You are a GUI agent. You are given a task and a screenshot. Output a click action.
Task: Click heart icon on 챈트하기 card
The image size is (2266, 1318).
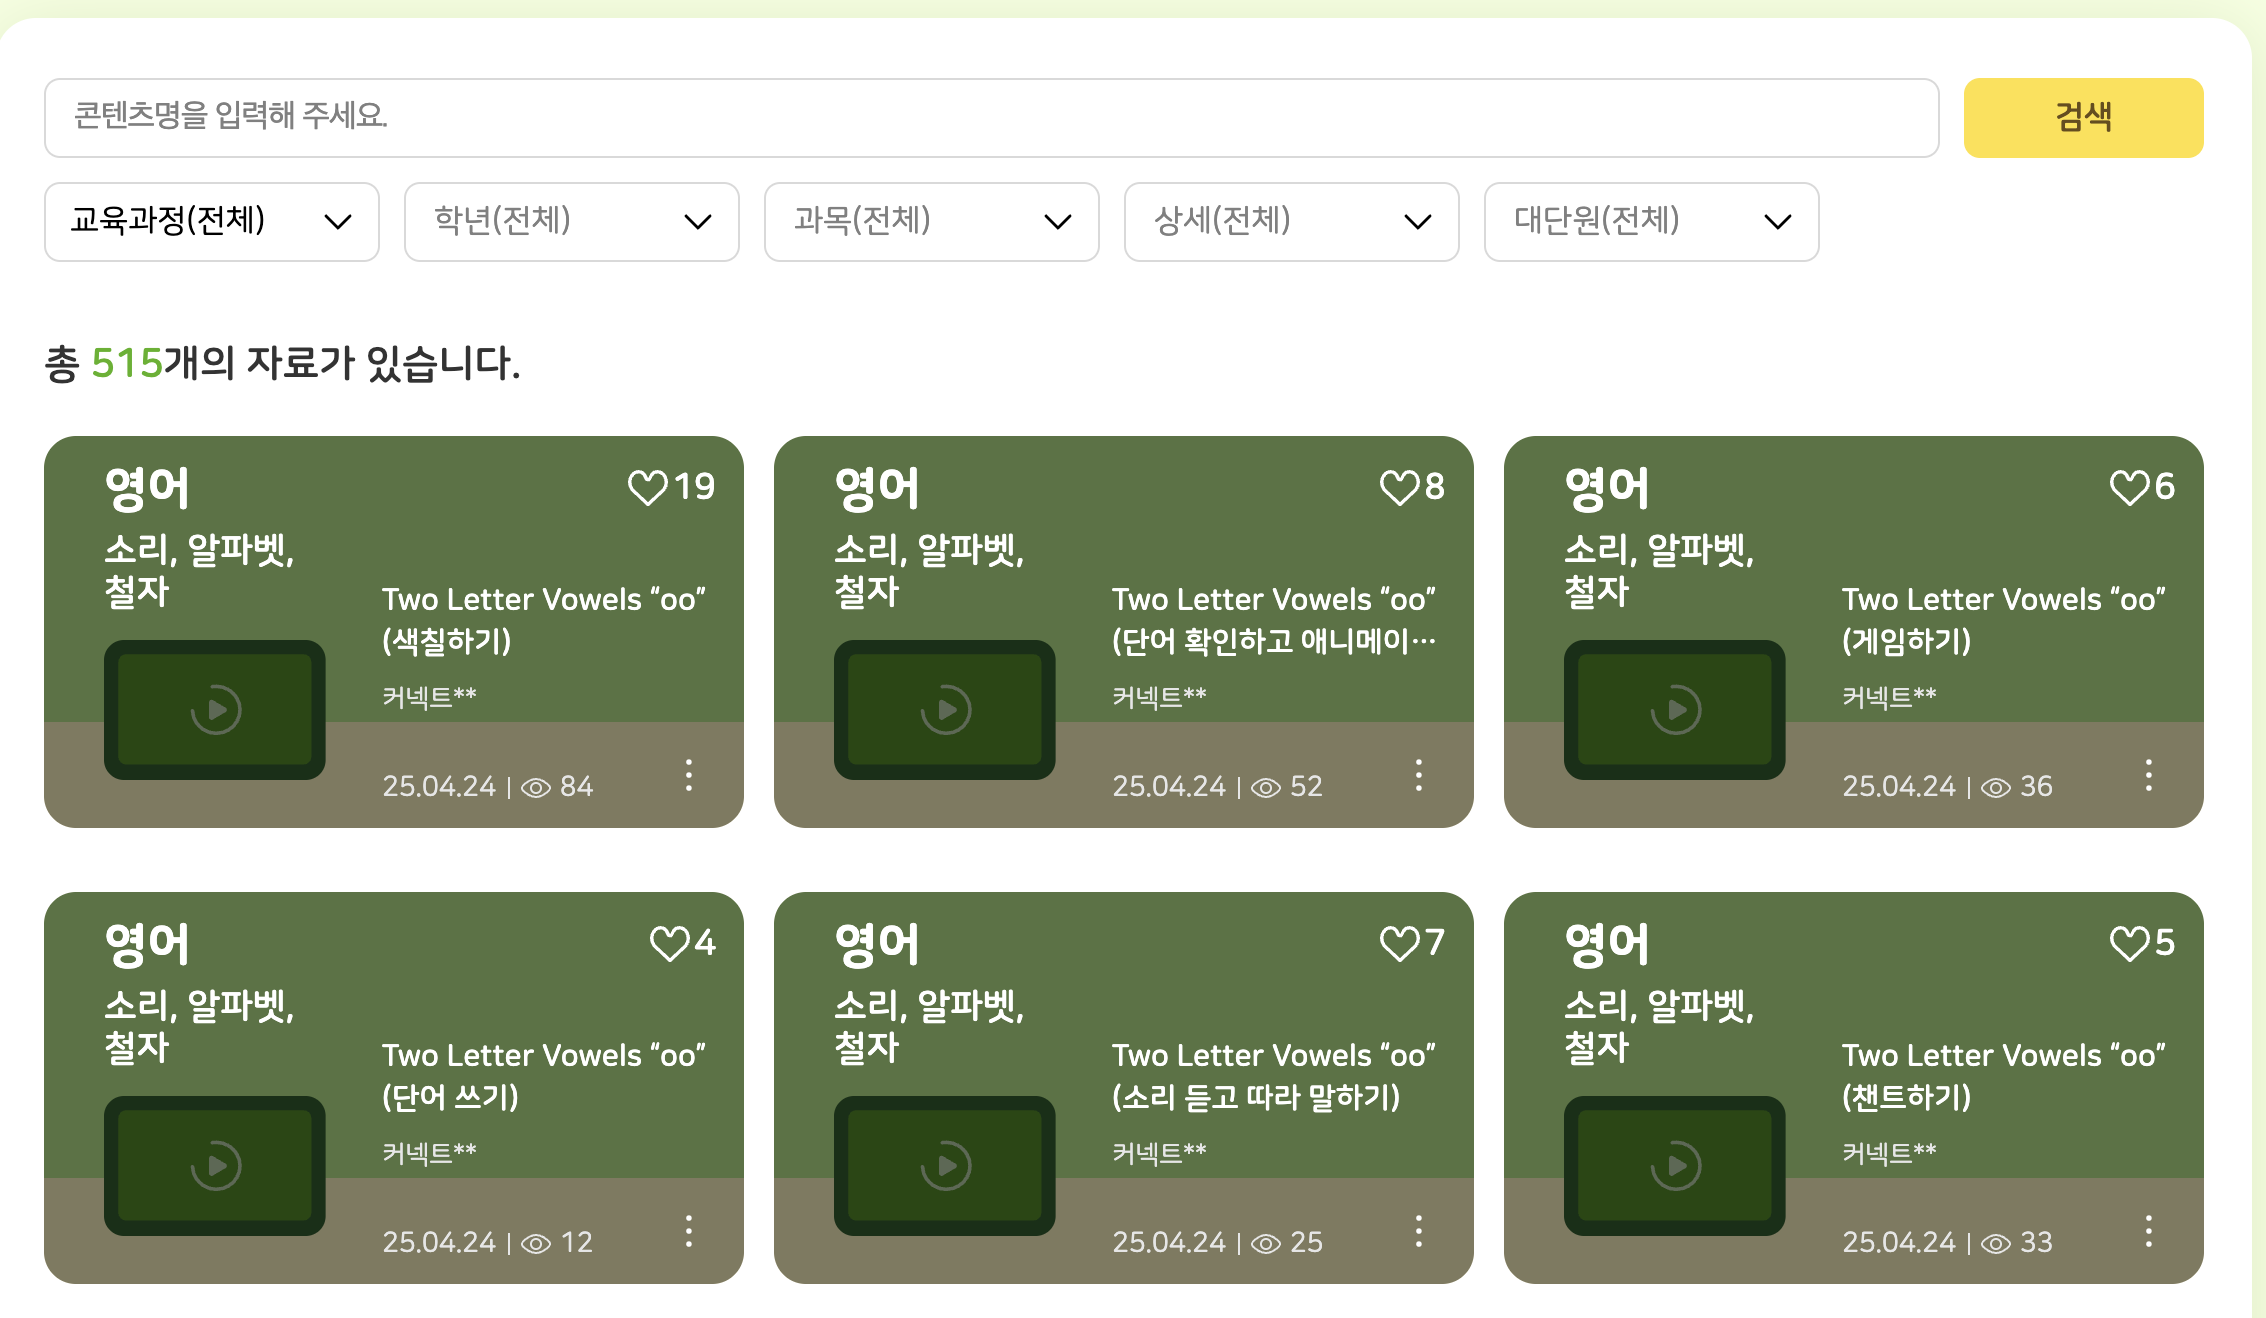point(2129,943)
